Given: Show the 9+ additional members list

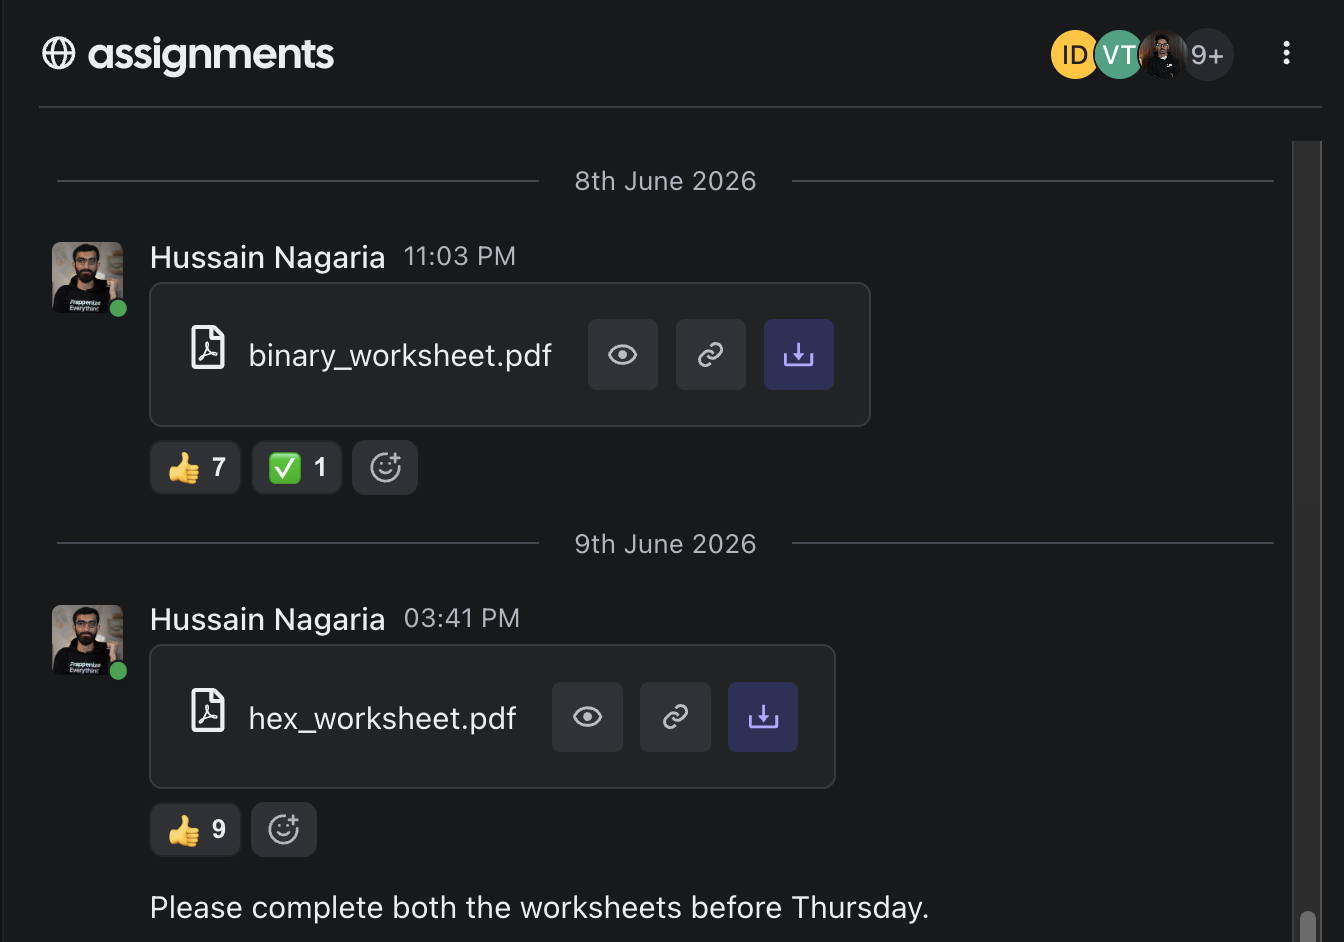Looking at the screenshot, I should pyautogui.click(x=1208, y=54).
